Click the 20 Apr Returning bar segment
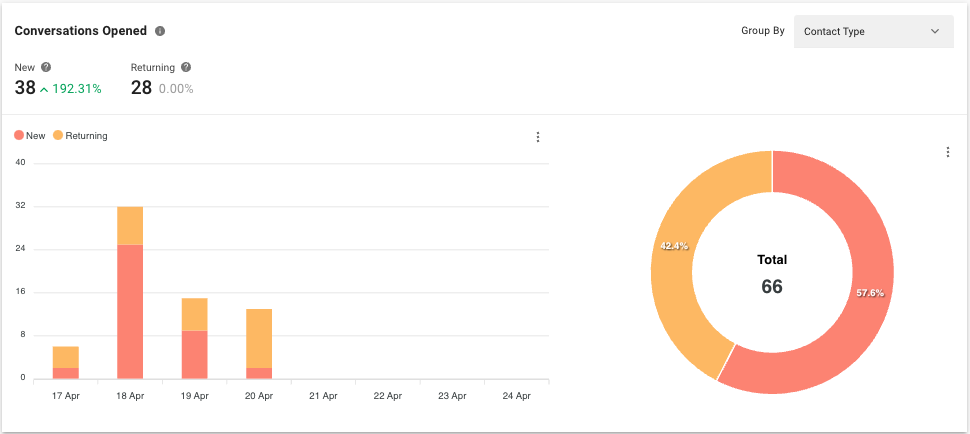 (258, 338)
